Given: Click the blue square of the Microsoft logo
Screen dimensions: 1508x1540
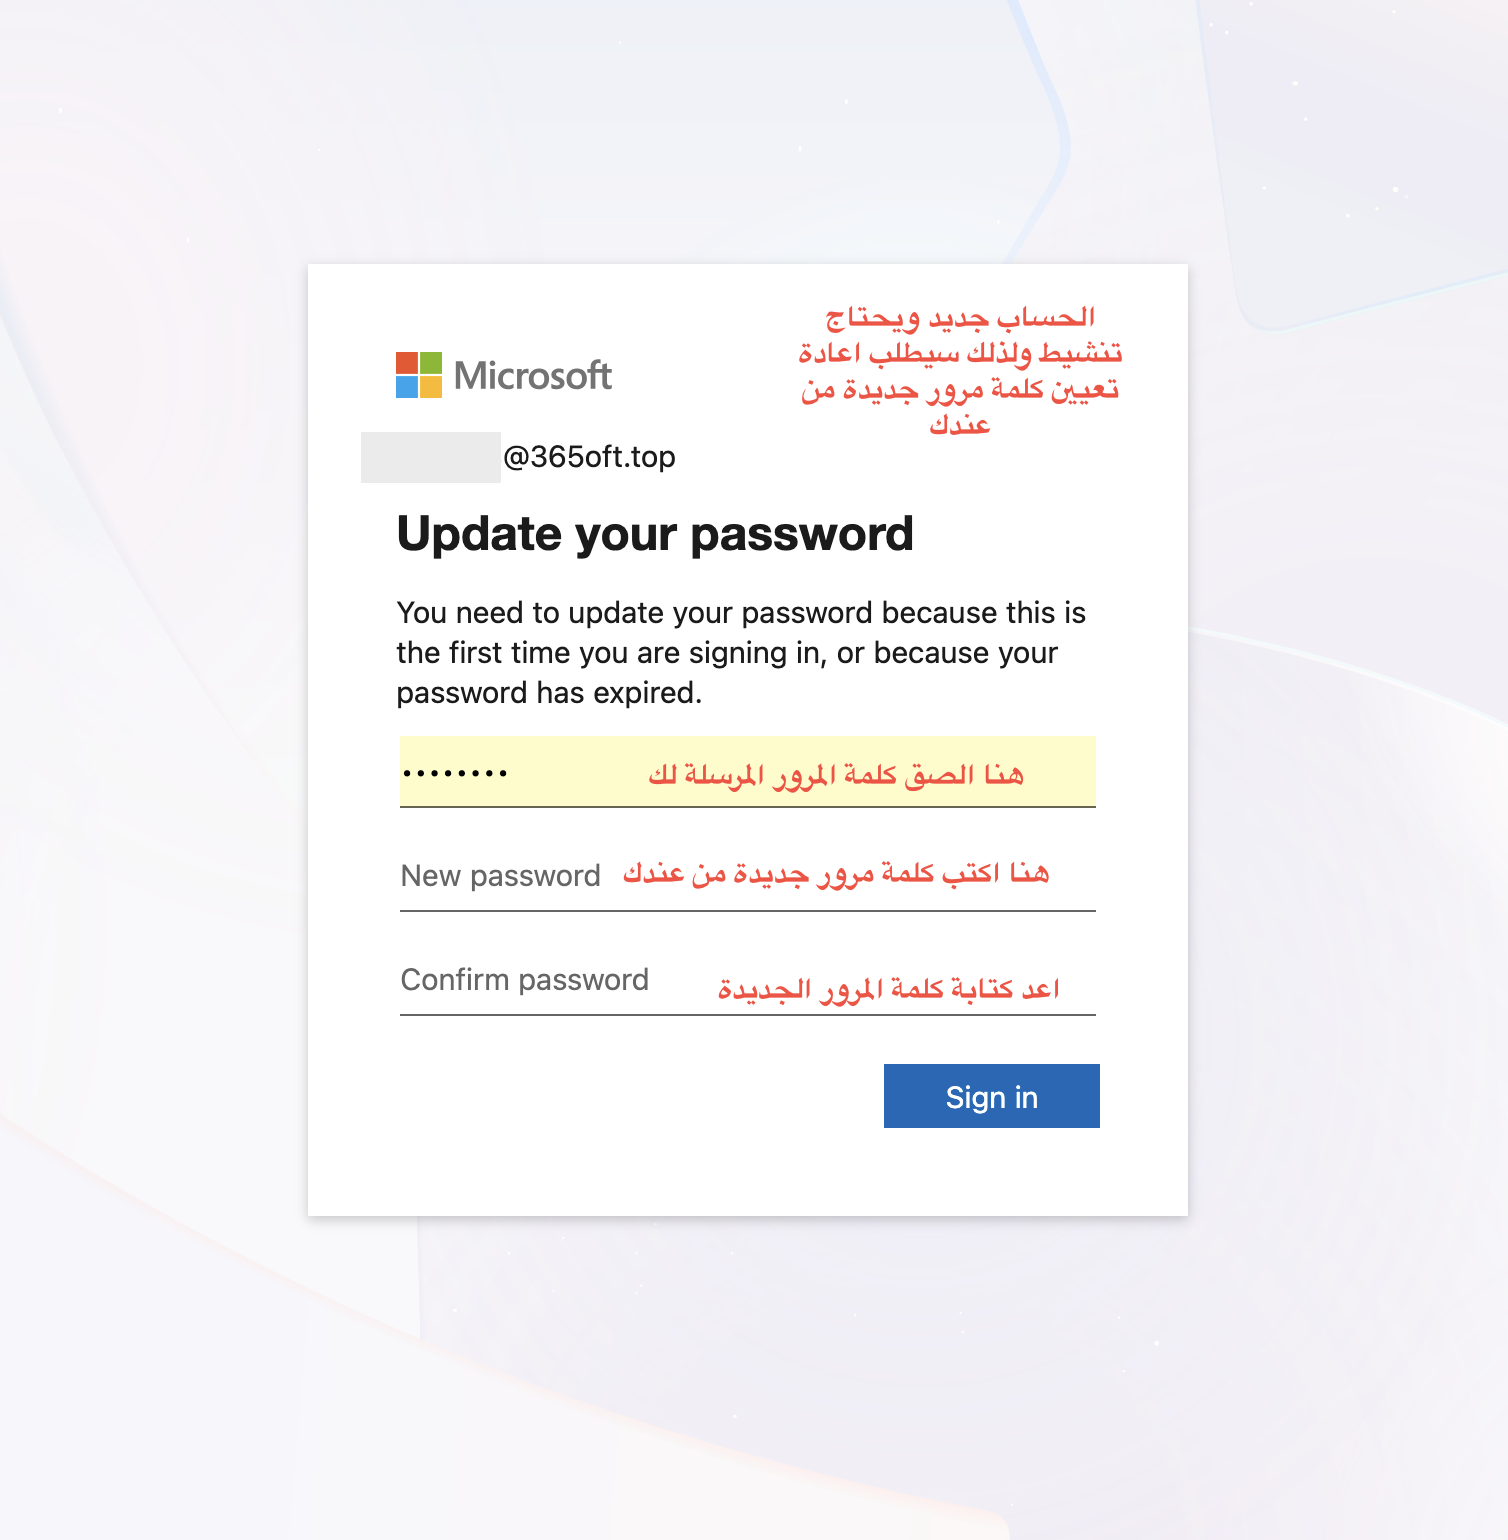Looking at the screenshot, I should (406, 387).
